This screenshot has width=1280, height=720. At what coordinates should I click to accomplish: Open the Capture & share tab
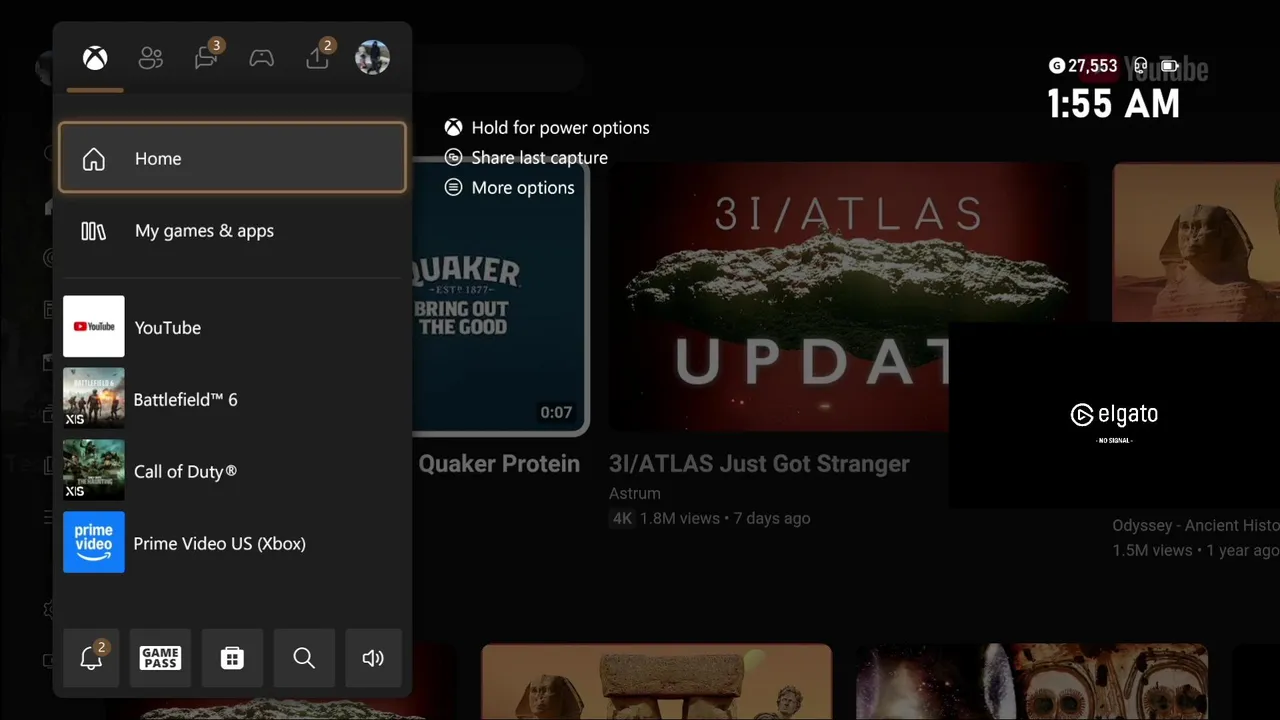coord(318,58)
